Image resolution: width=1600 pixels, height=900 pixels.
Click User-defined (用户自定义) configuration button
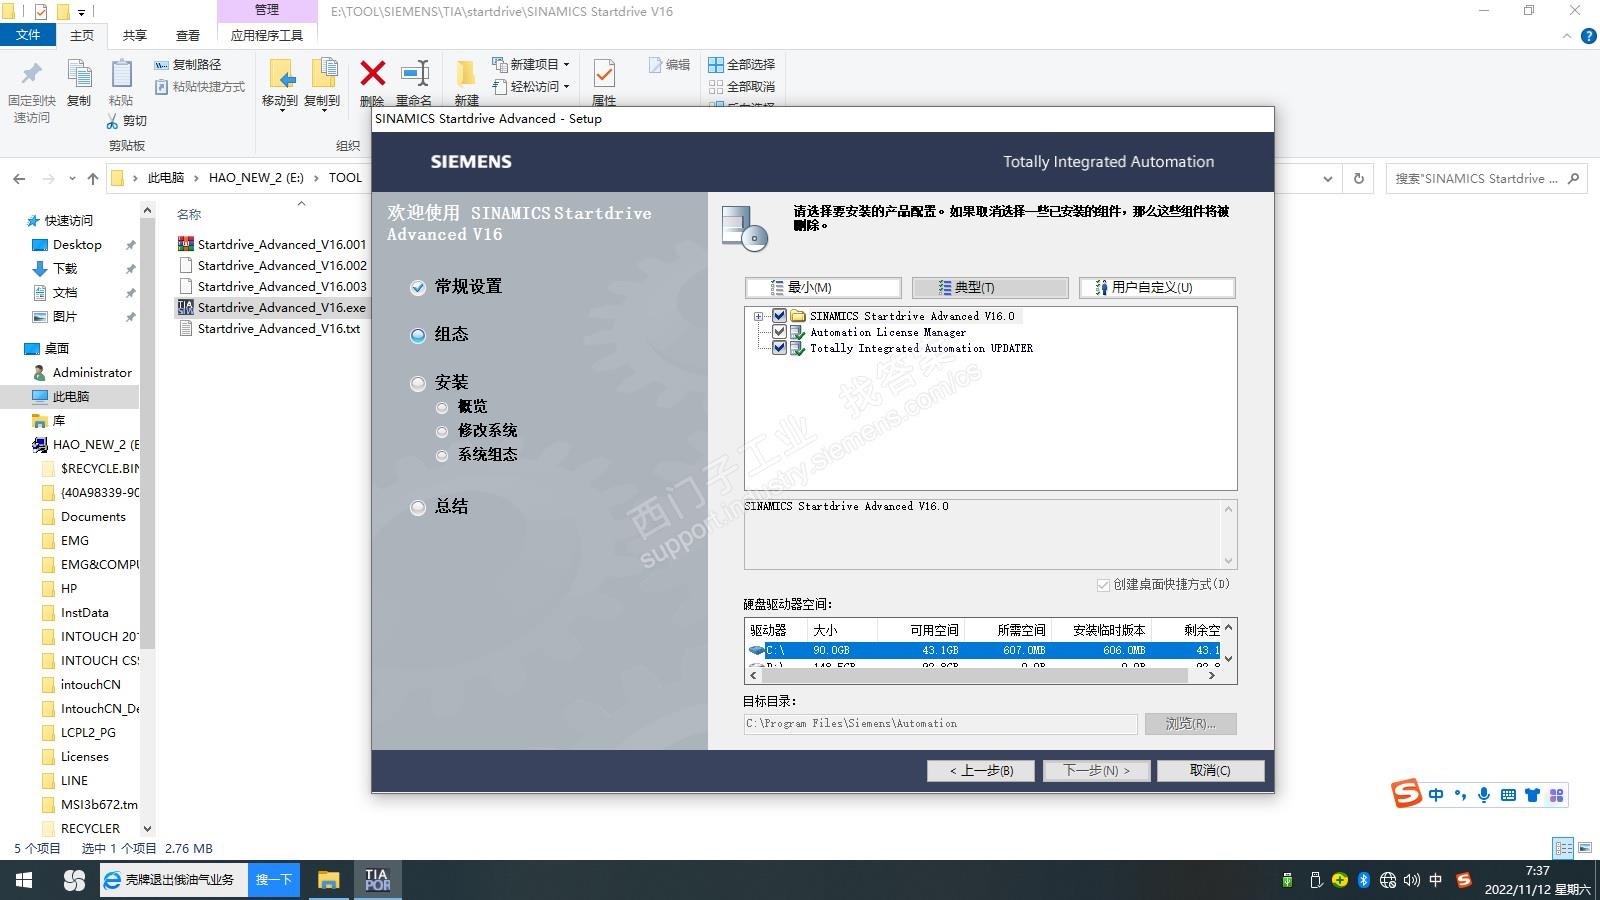tap(1157, 288)
